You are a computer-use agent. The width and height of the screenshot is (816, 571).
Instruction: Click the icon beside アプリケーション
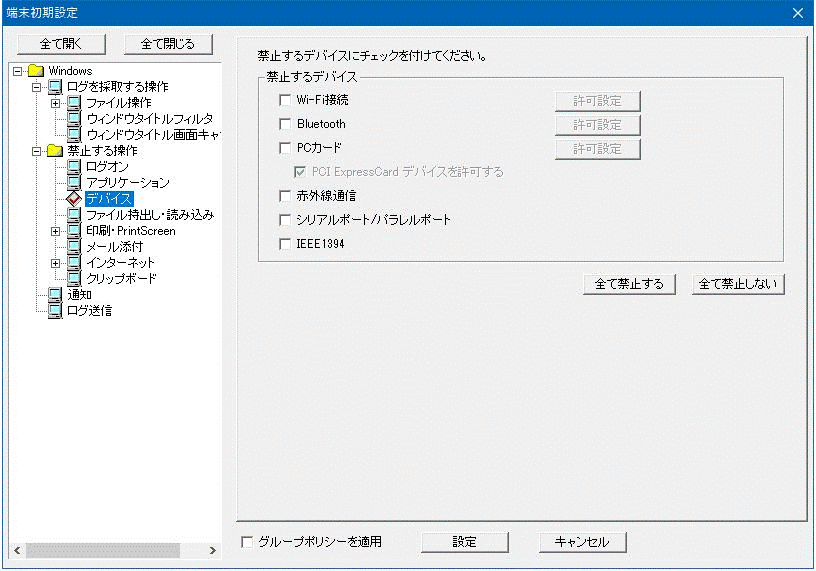pyautogui.click(x=74, y=183)
